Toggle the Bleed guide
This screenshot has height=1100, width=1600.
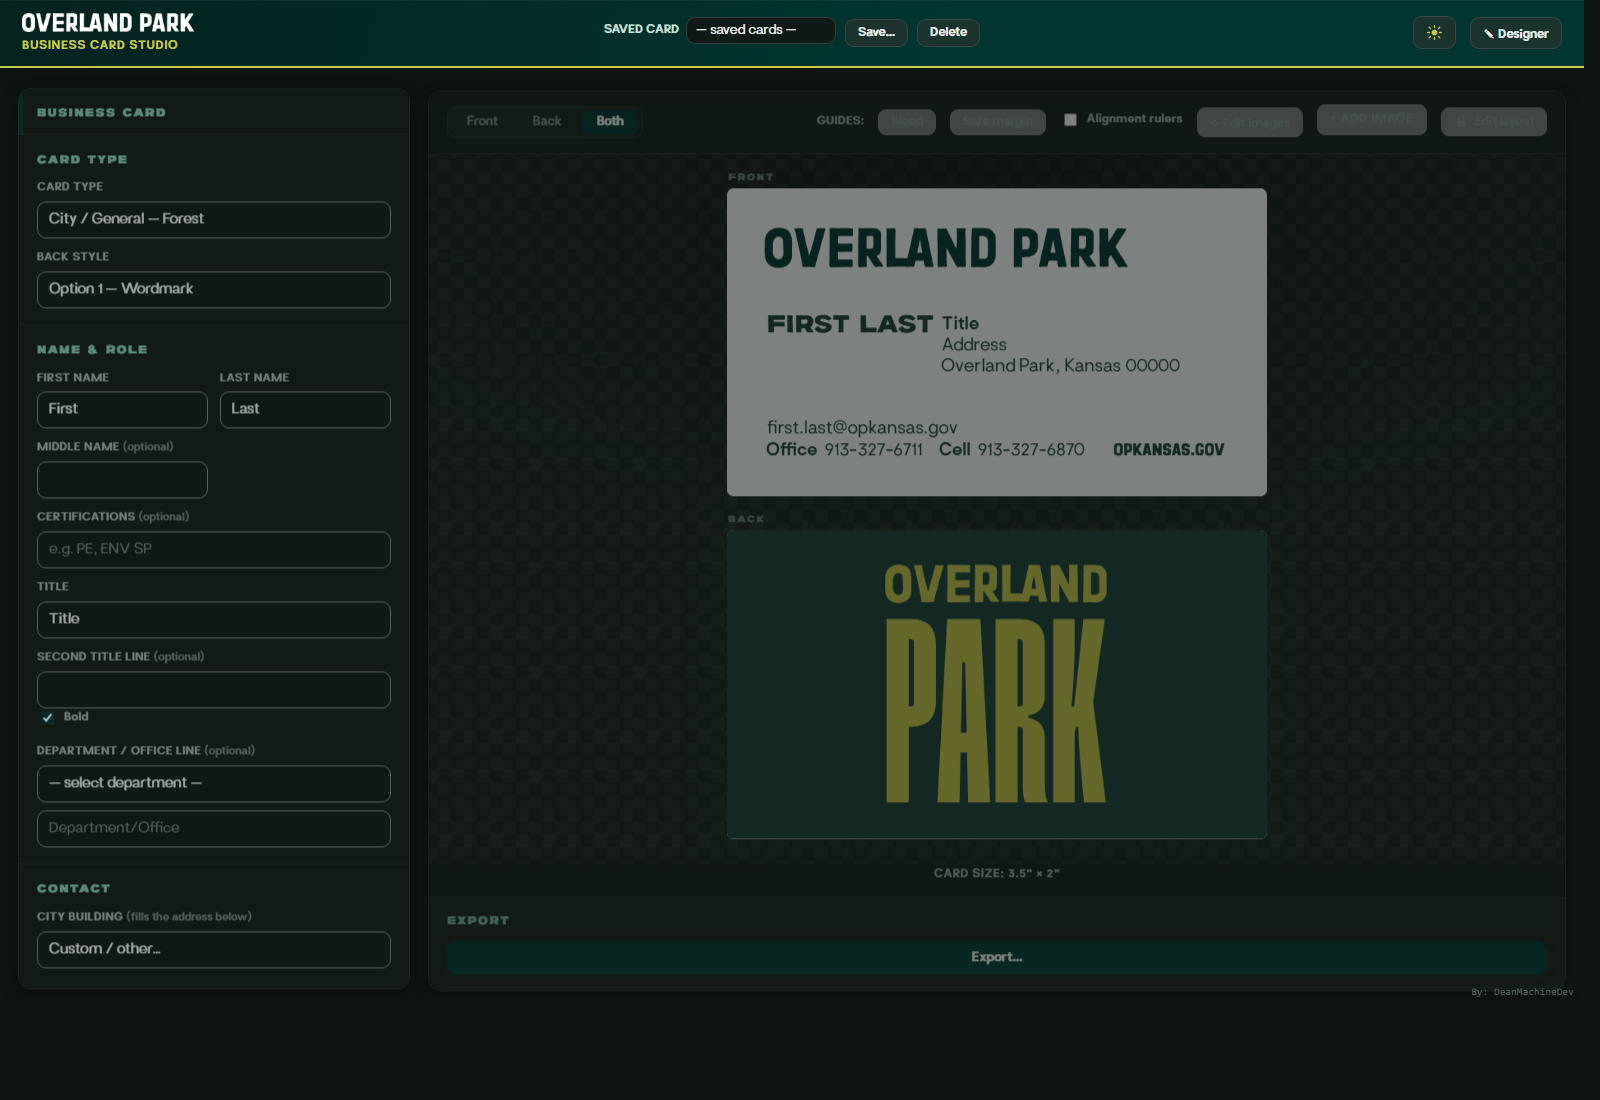[907, 121]
